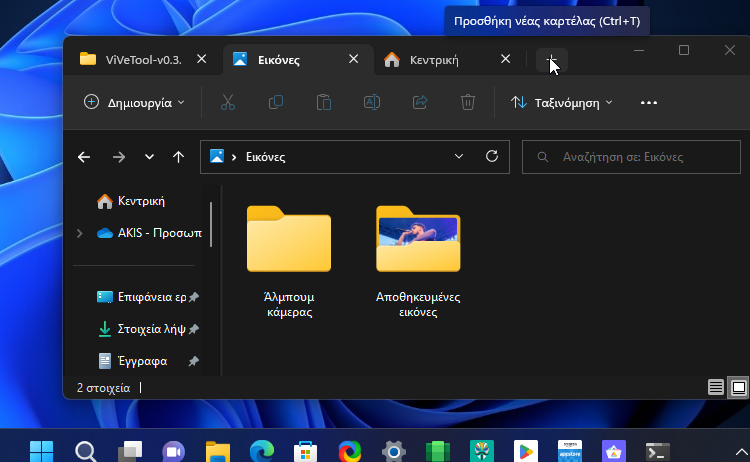750x462 pixels.
Task: Click the Delete trash icon
Action: pyautogui.click(x=467, y=102)
